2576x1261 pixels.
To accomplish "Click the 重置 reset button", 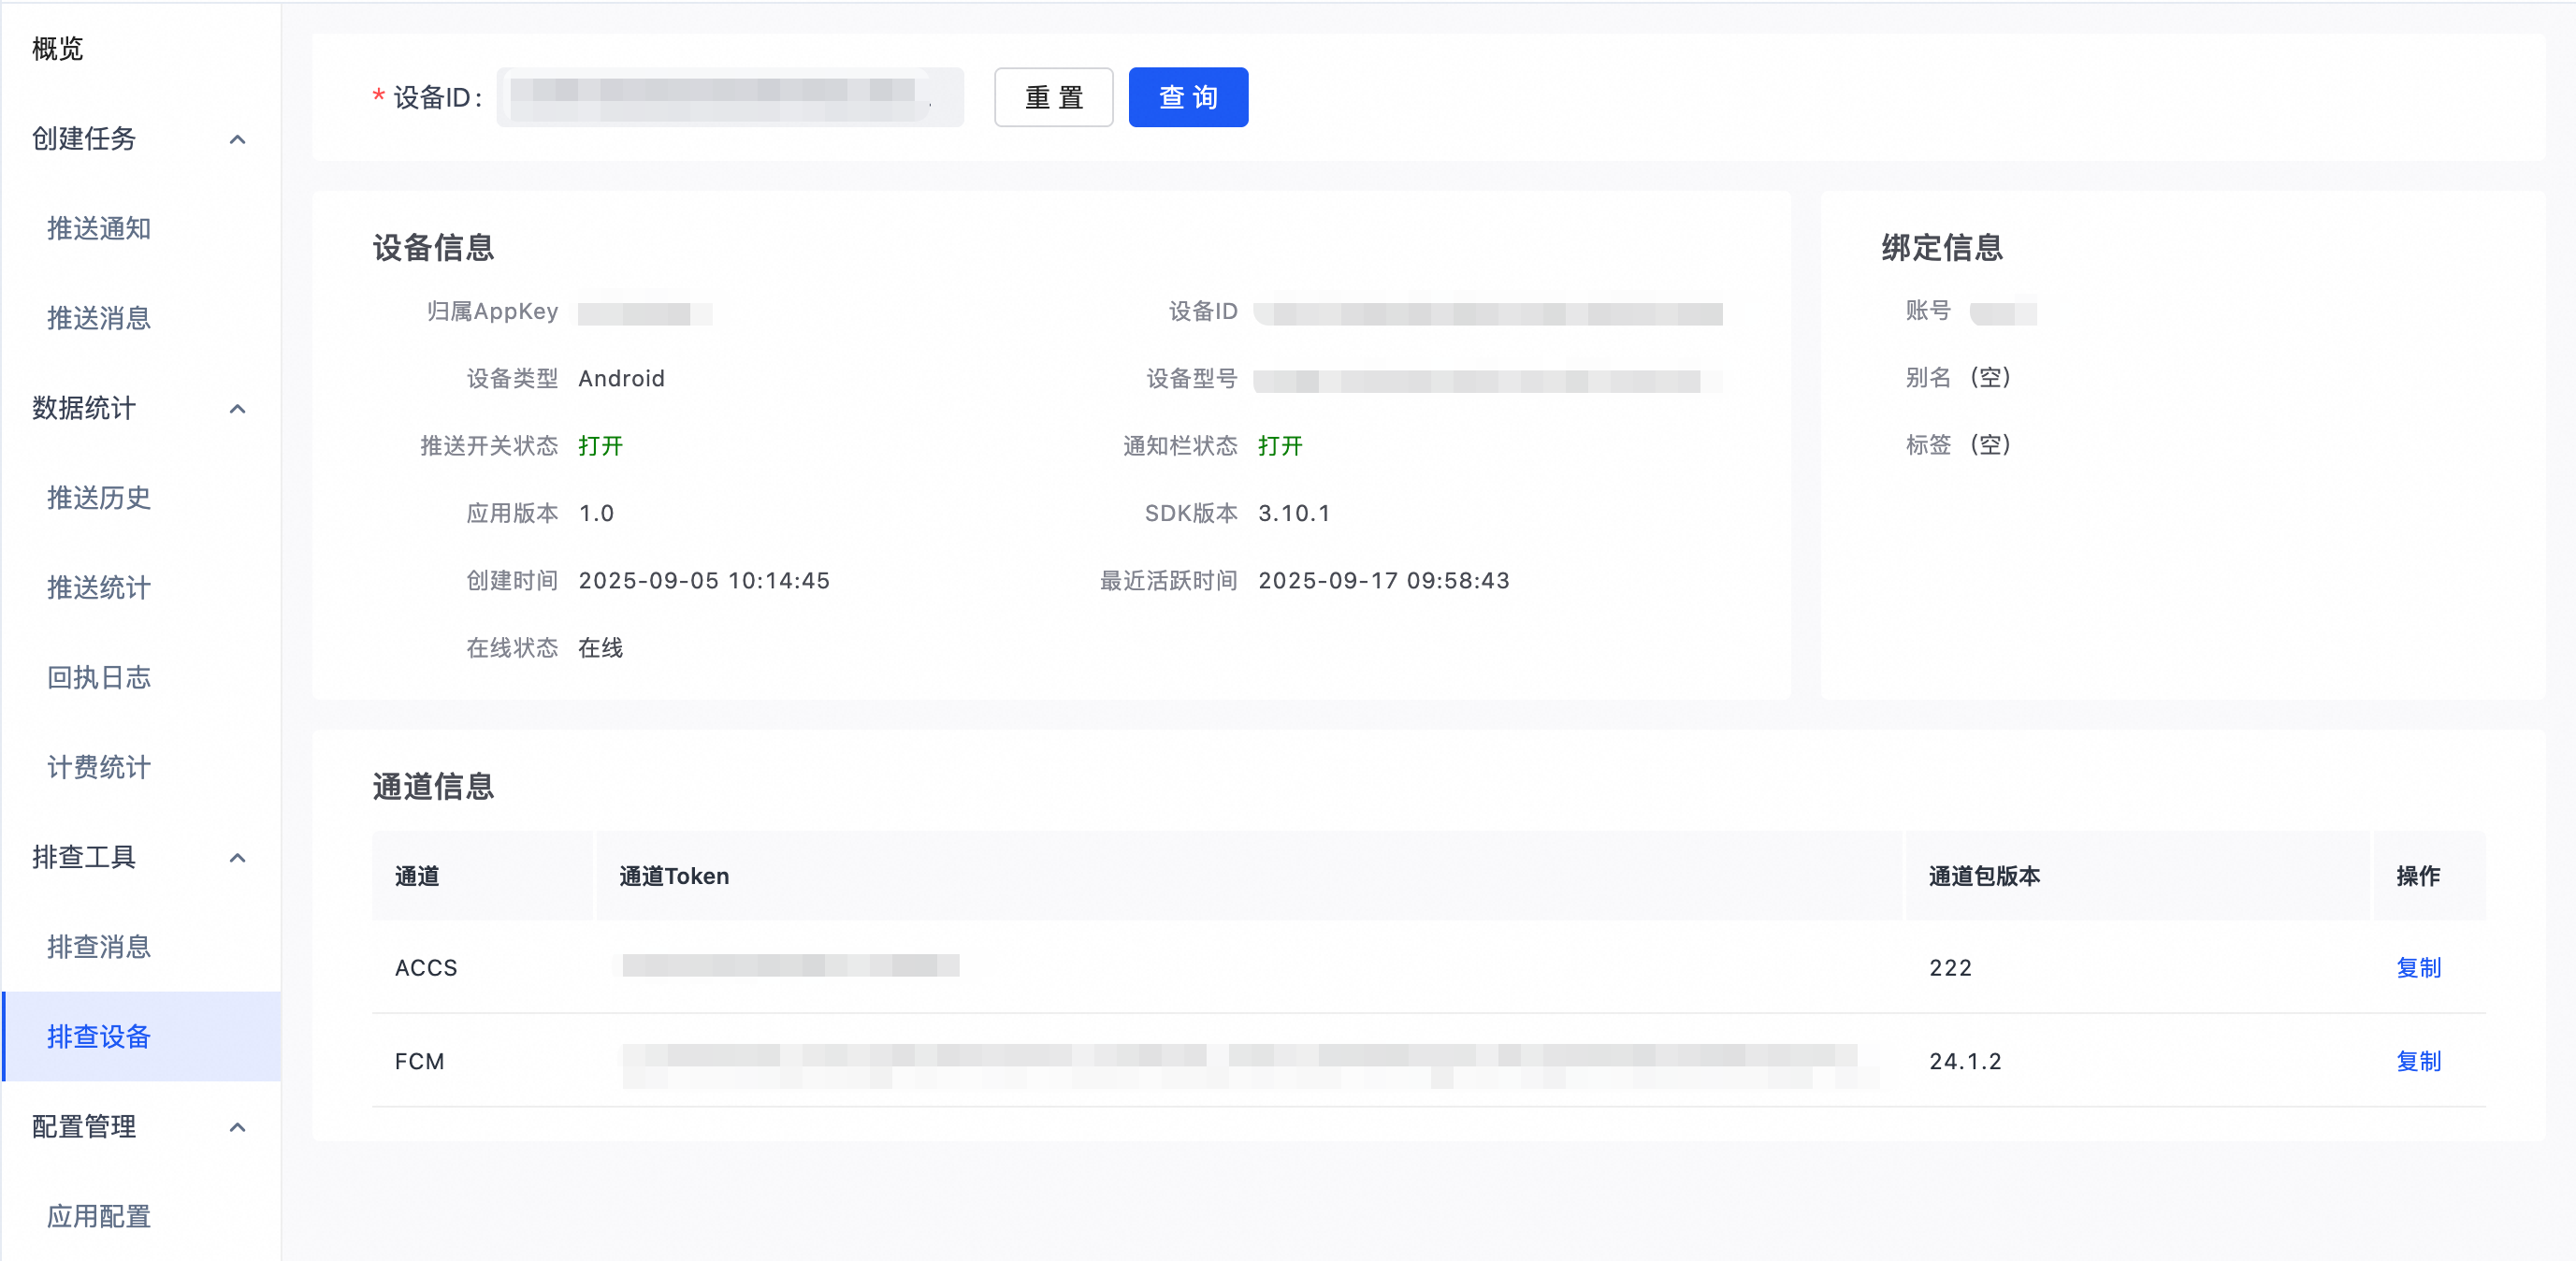I will 1053,97.
